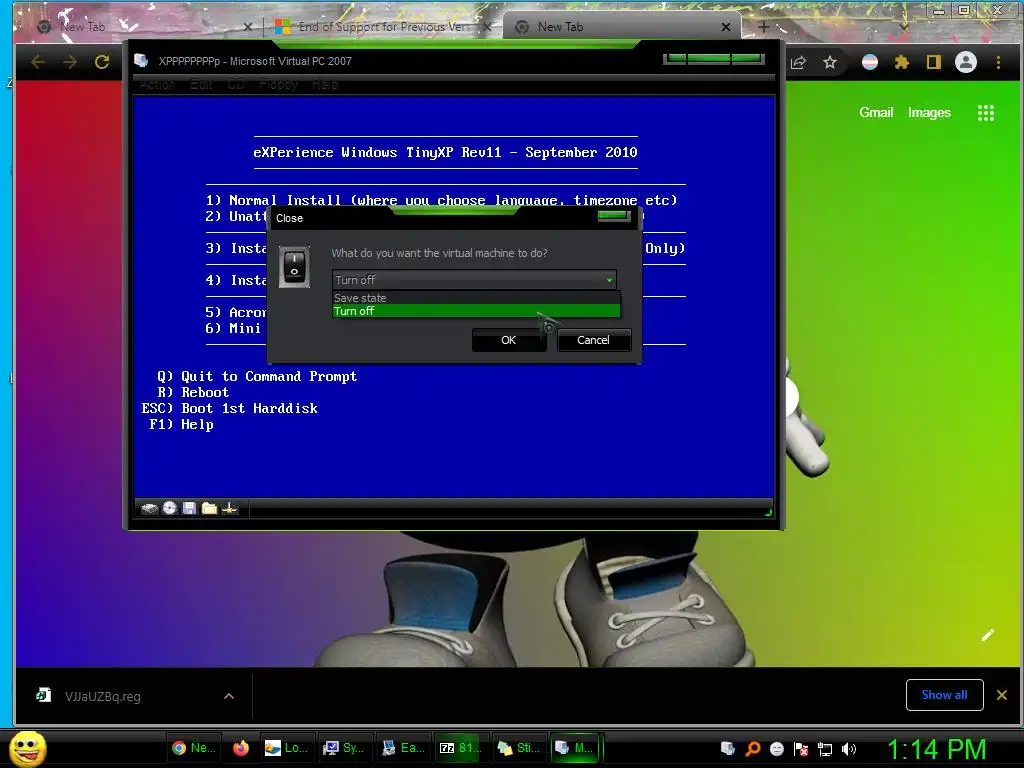
Task: Click the taskbar button labeled Lo...
Action: pyautogui.click(x=287, y=748)
